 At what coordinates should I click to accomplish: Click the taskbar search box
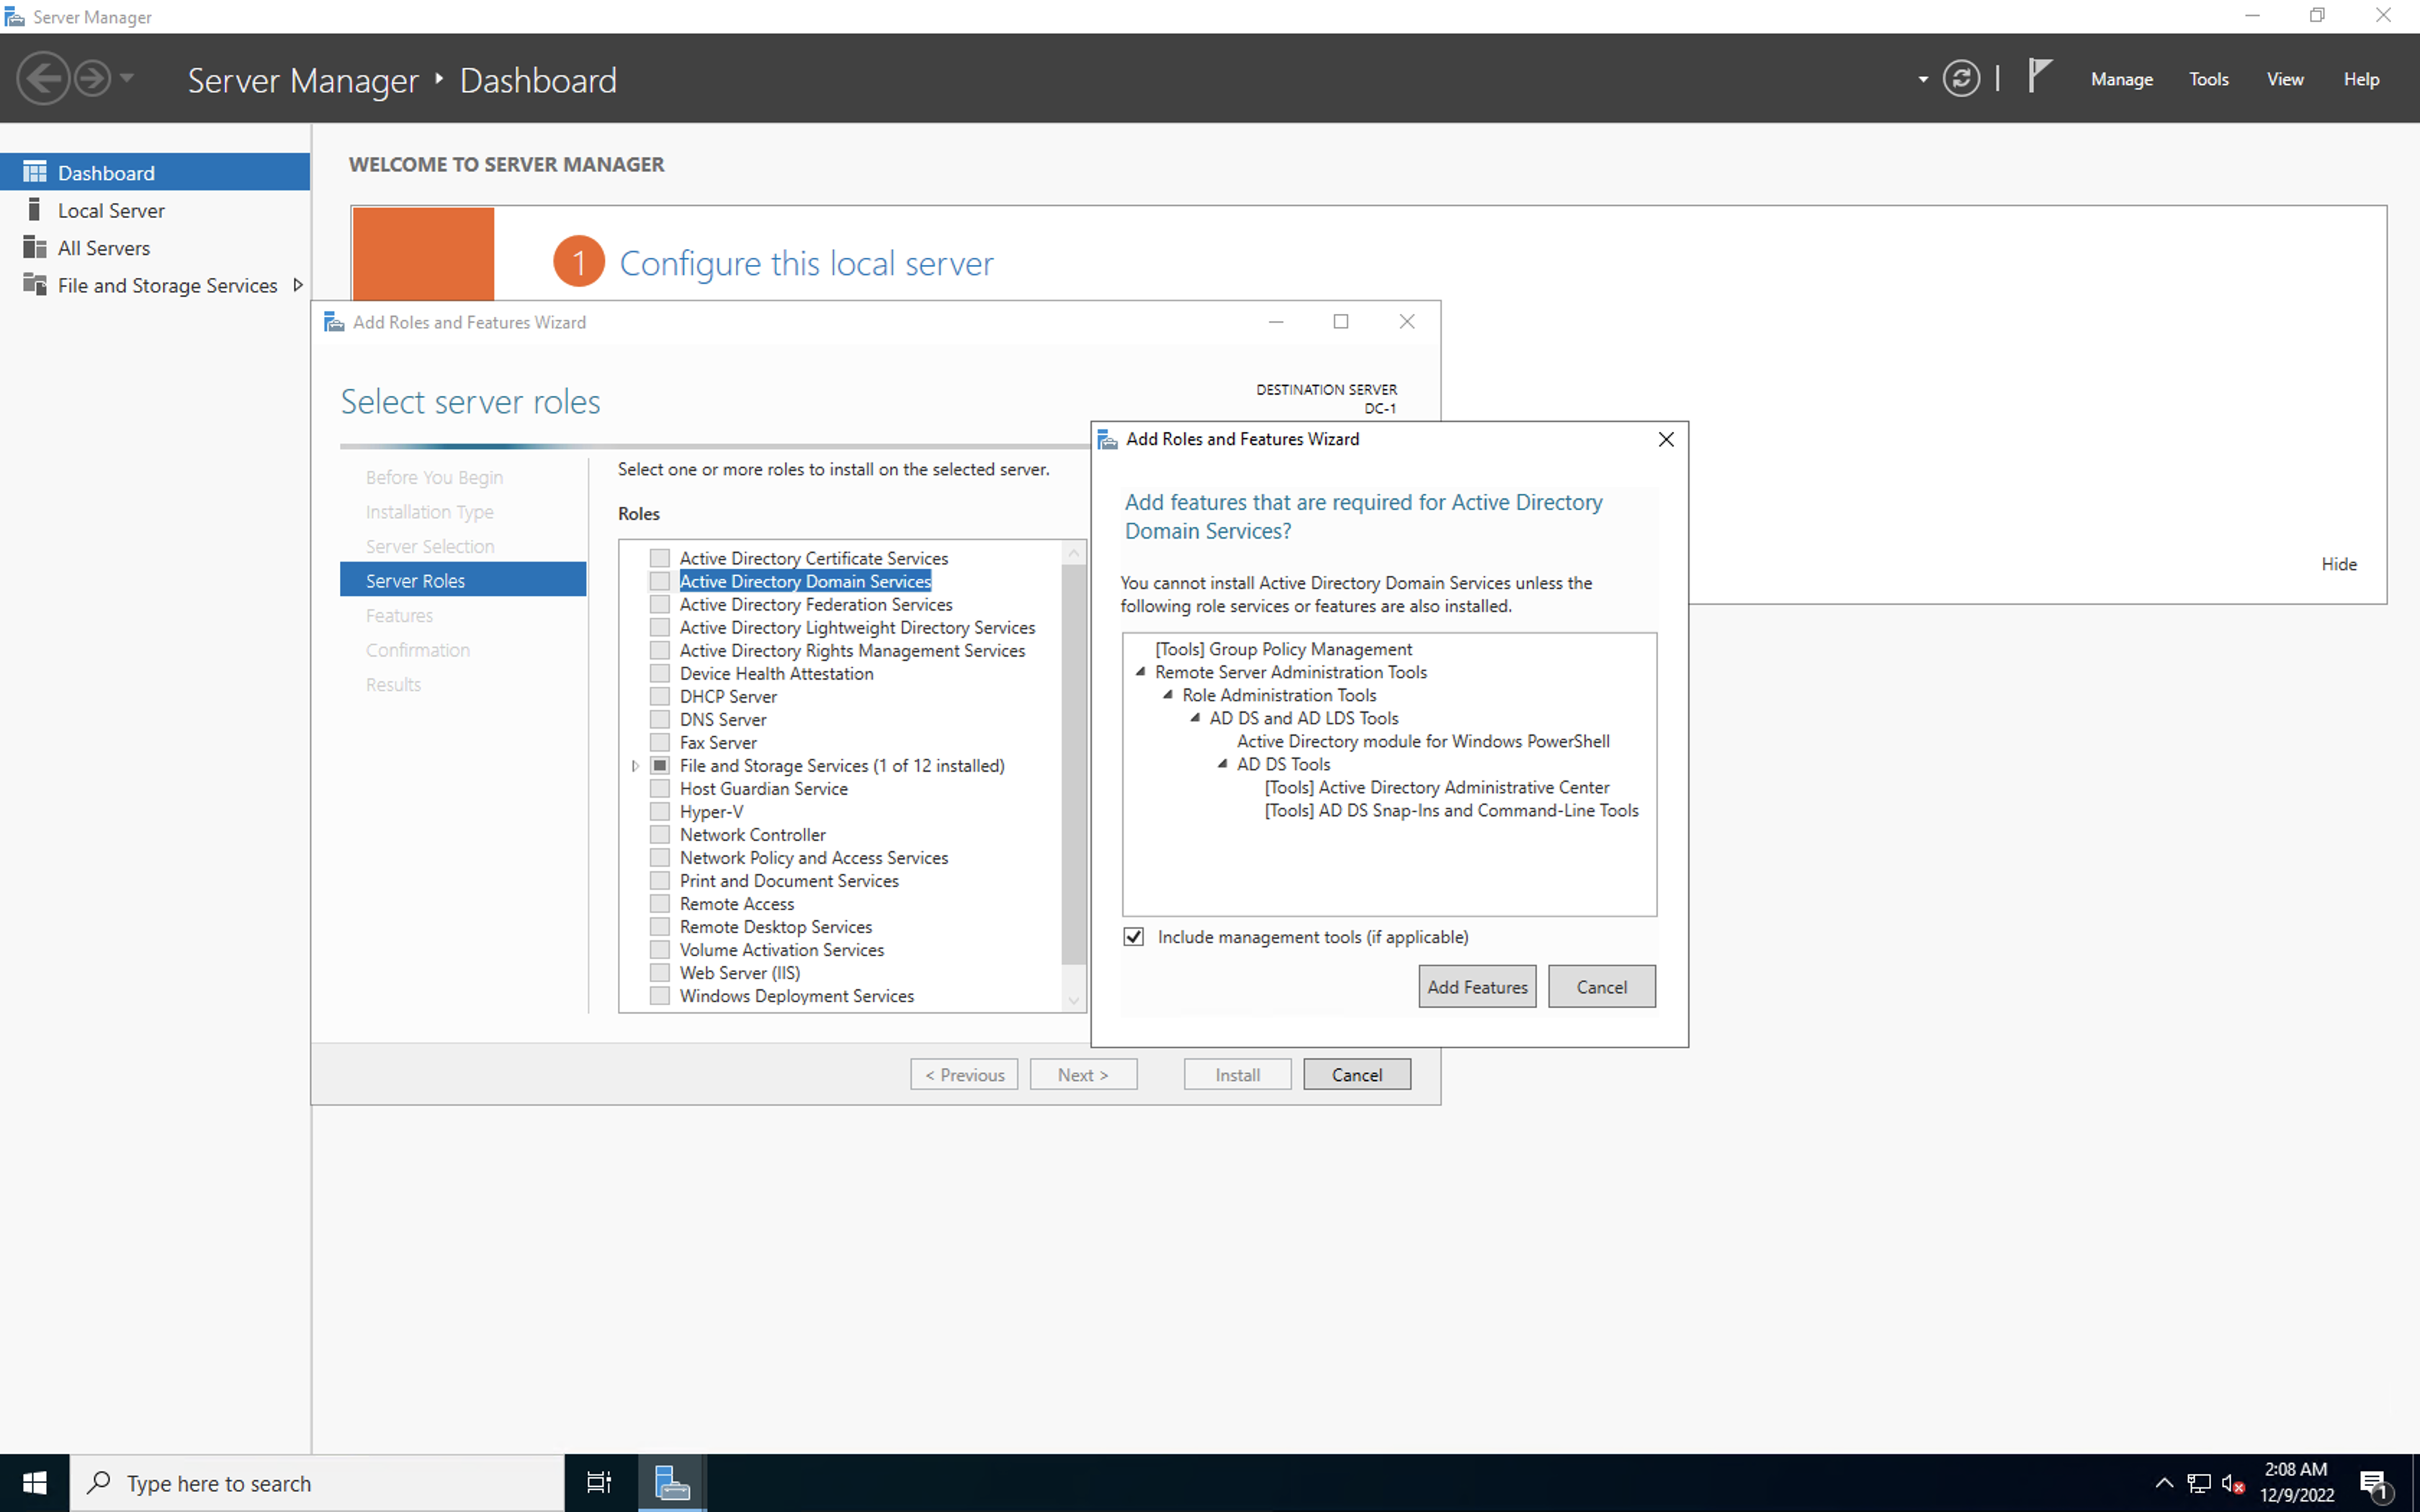[x=317, y=1483]
